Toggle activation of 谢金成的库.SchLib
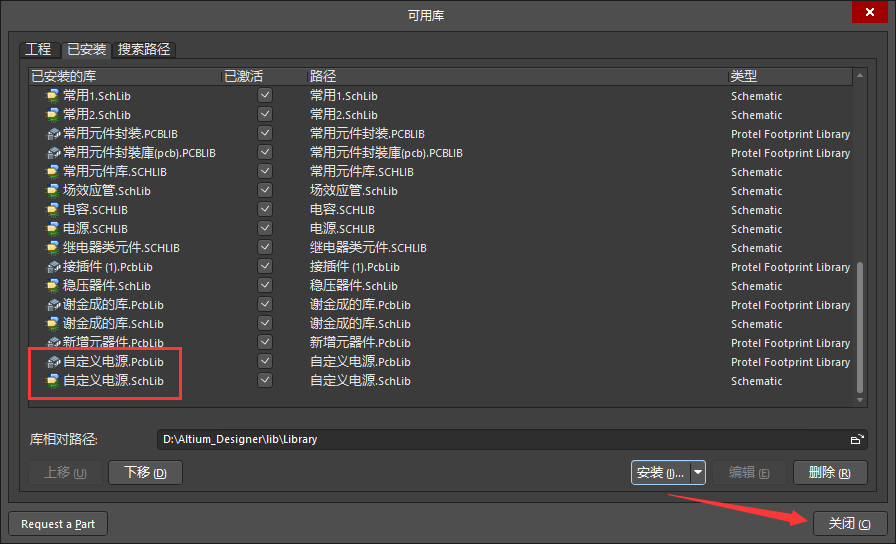896x544 pixels. point(265,323)
